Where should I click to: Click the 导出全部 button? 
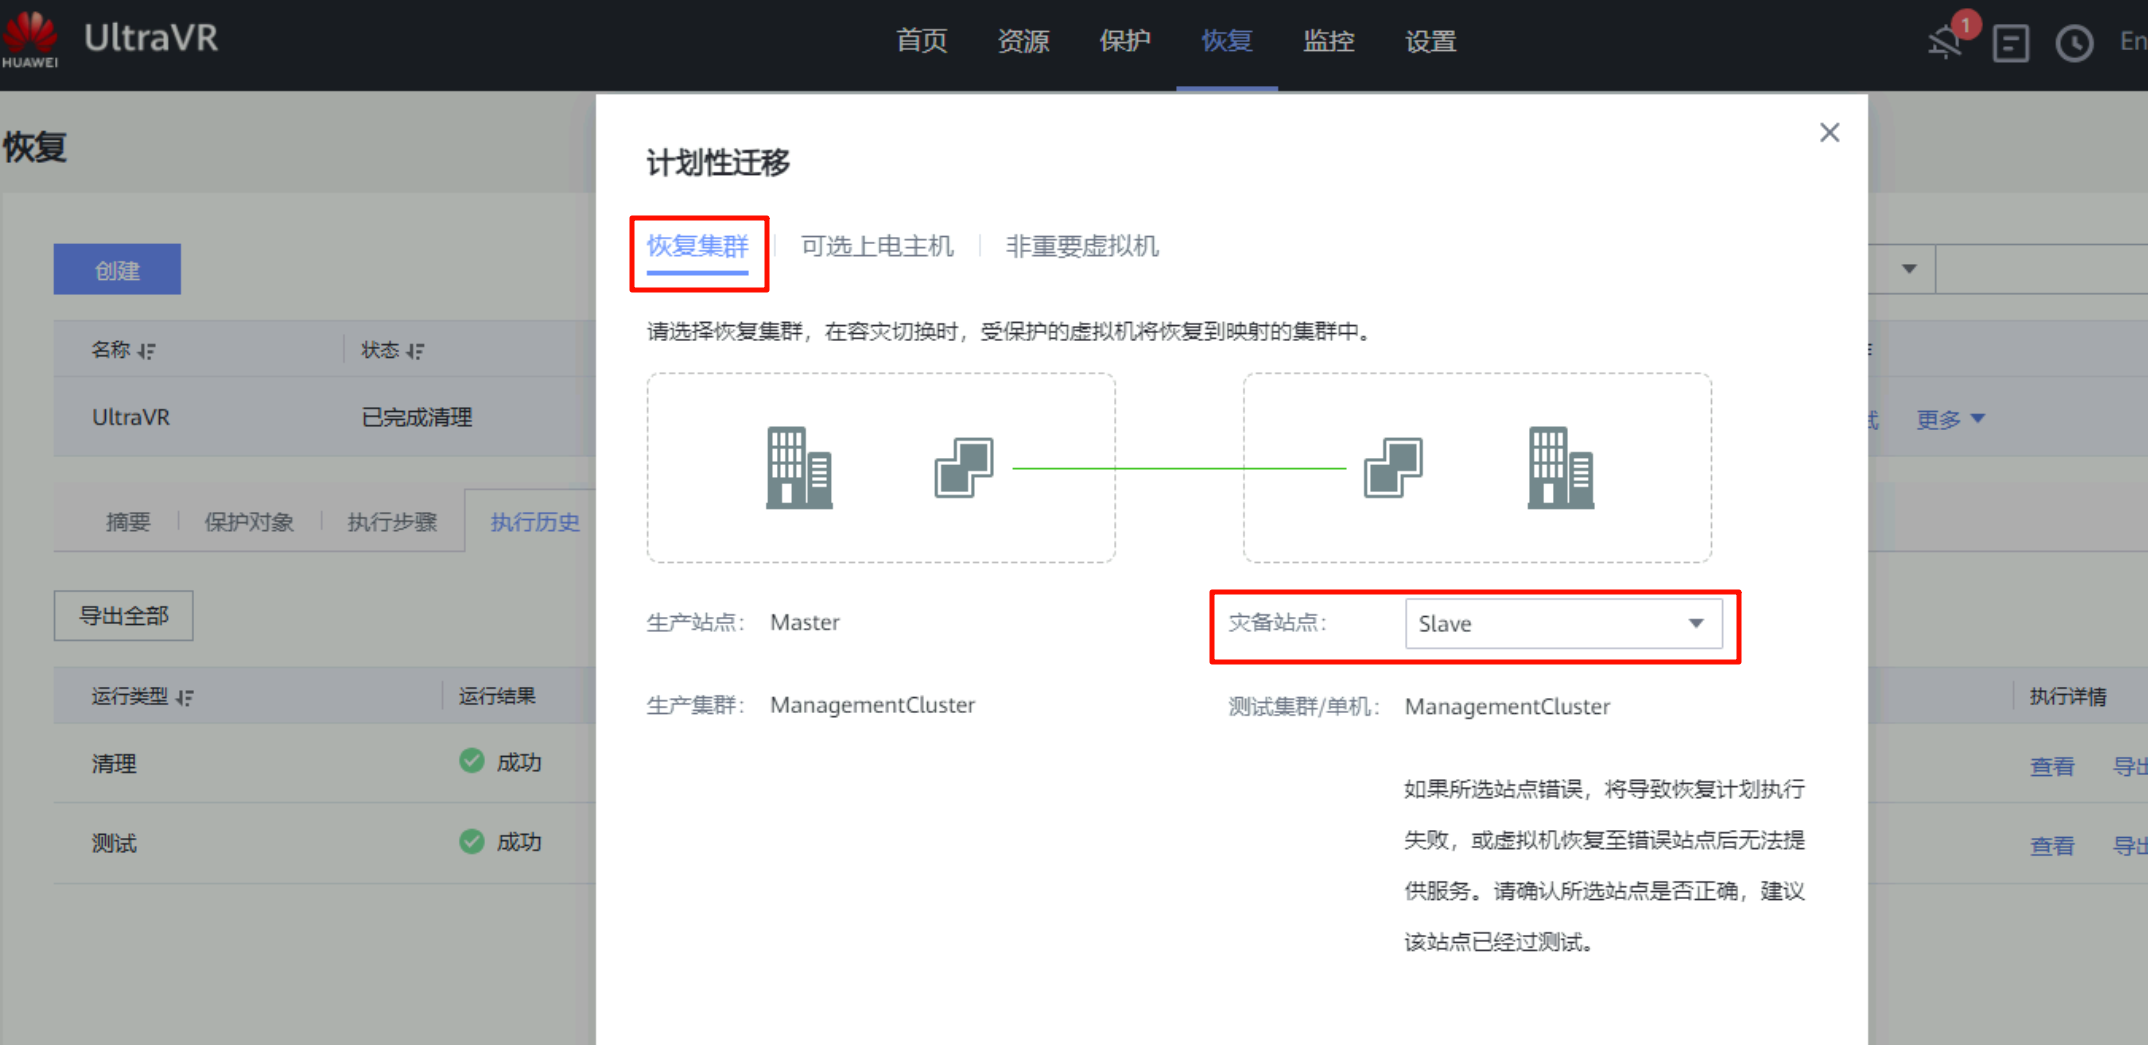tap(124, 616)
